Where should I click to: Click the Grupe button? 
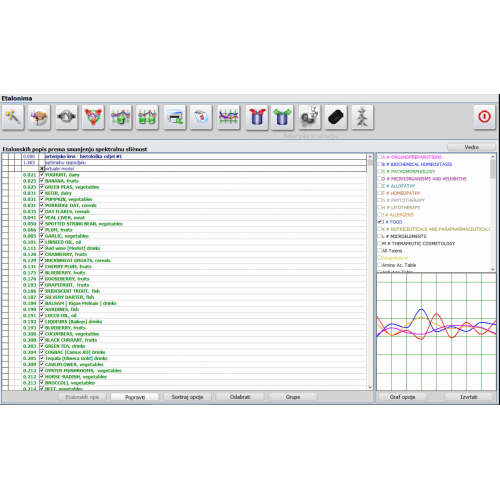pyautogui.click(x=293, y=397)
